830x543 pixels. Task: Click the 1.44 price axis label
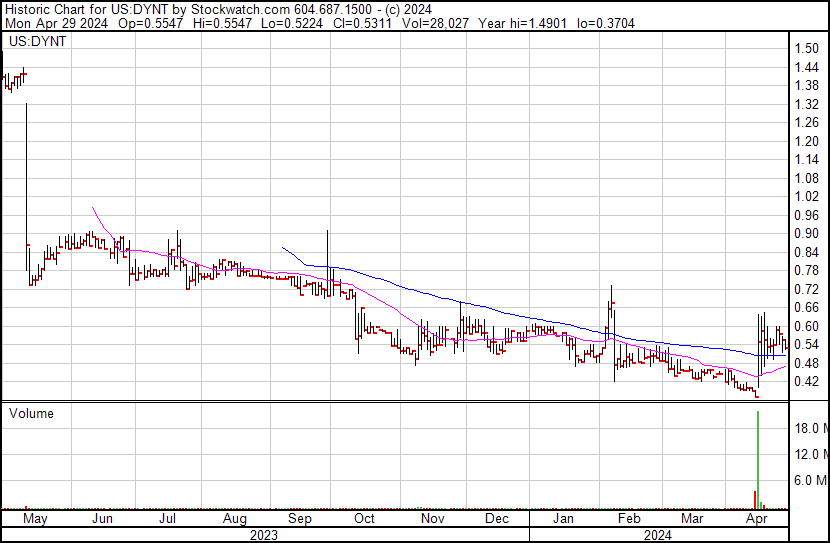tap(806, 67)
